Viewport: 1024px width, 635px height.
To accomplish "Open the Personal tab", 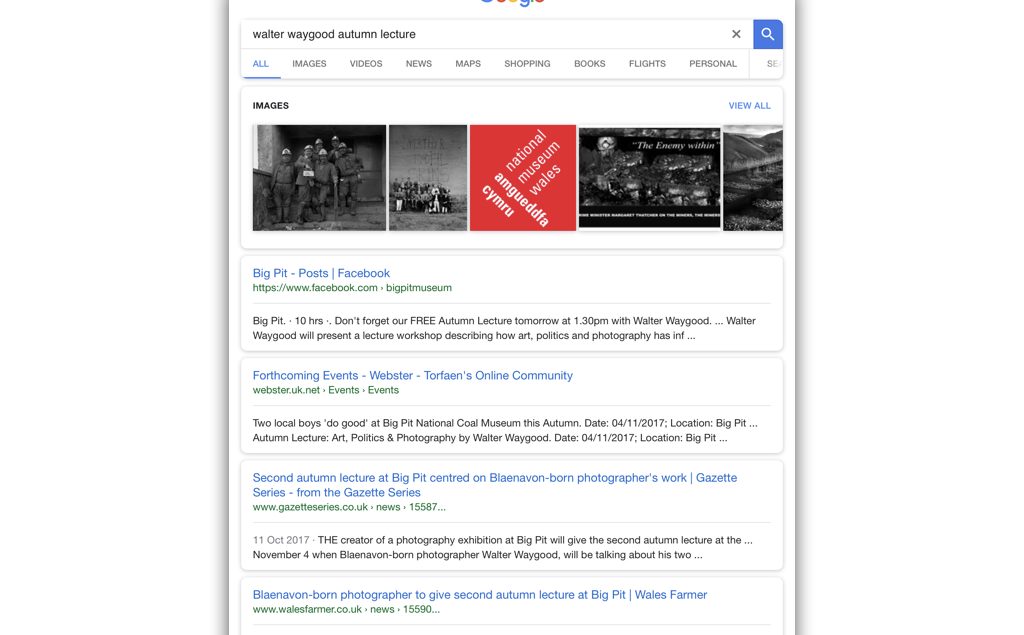I will click(713, 64).
